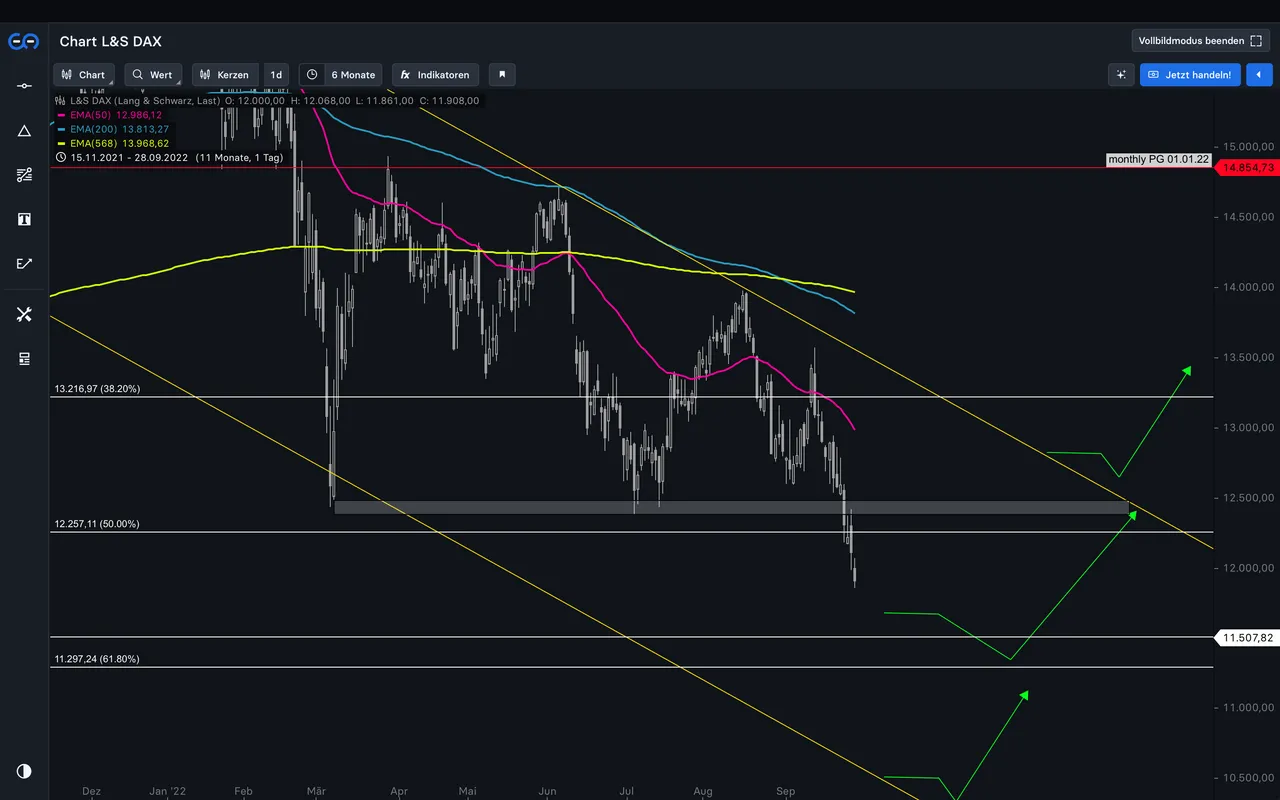Click the blue EMA(200) color marker
This screenshot has width=1280, height=800.
point(61,129)
